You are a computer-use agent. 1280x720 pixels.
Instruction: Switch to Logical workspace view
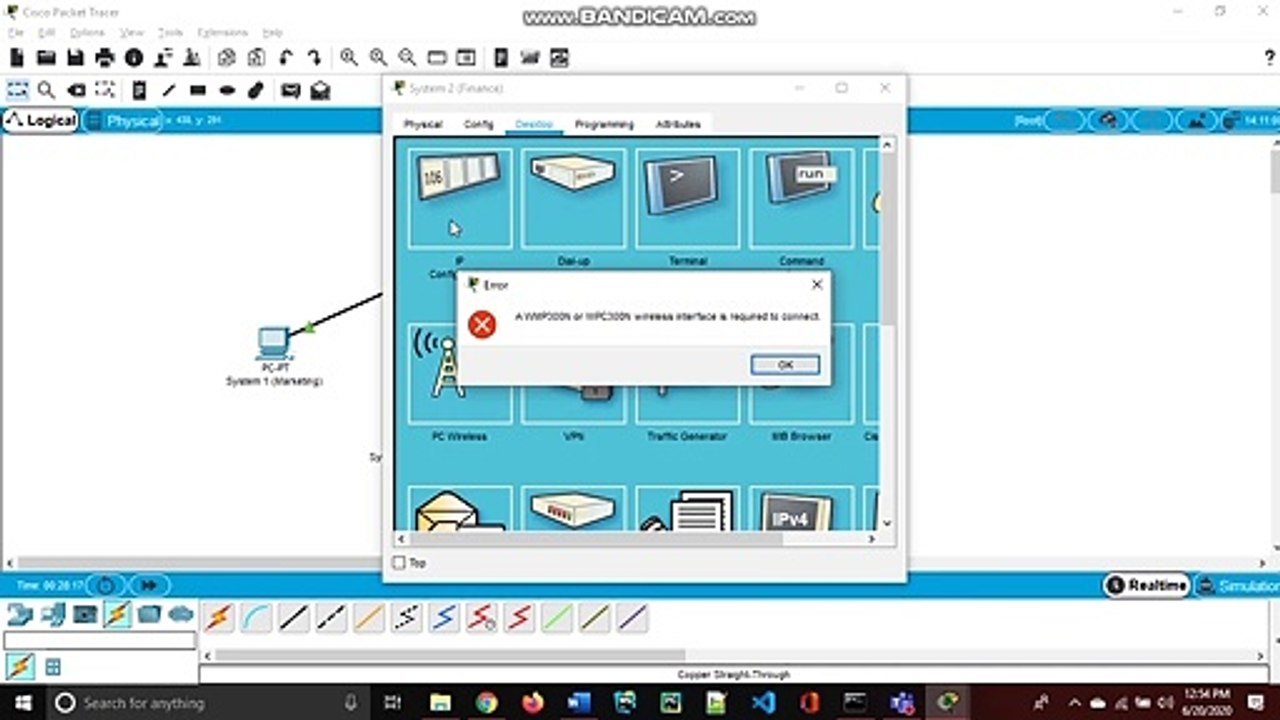click(40, 120)
